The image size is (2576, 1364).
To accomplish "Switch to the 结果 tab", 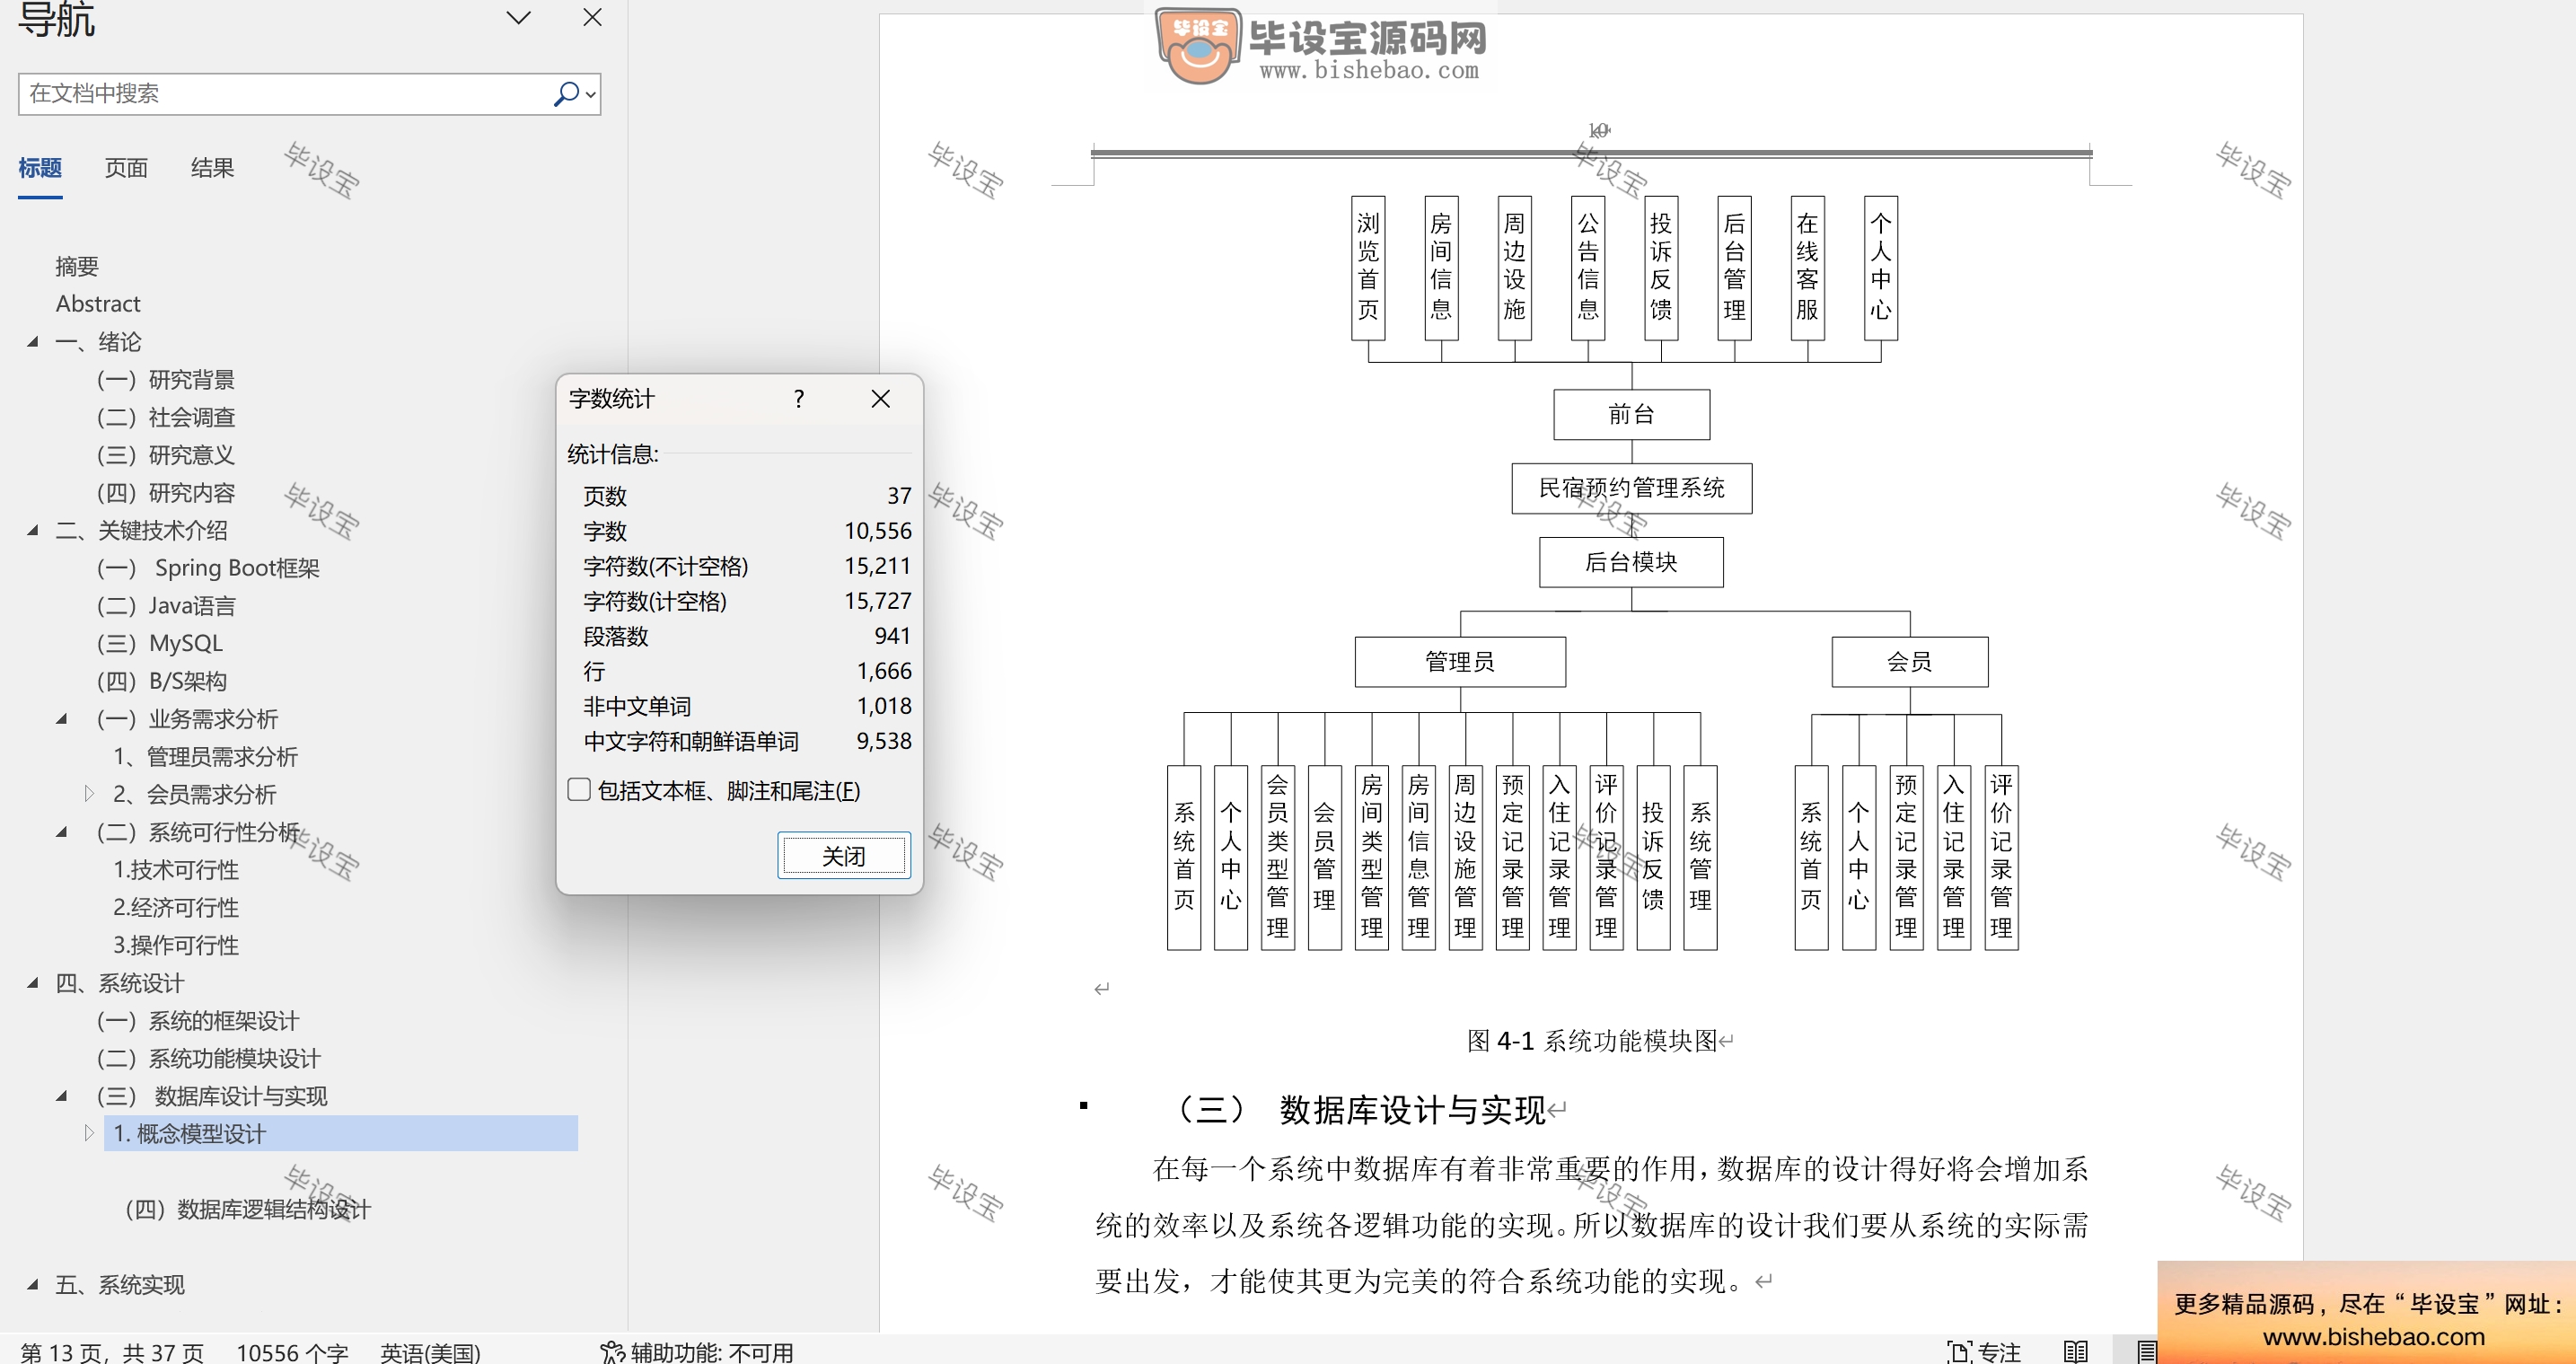I will (x=212, y=168).
